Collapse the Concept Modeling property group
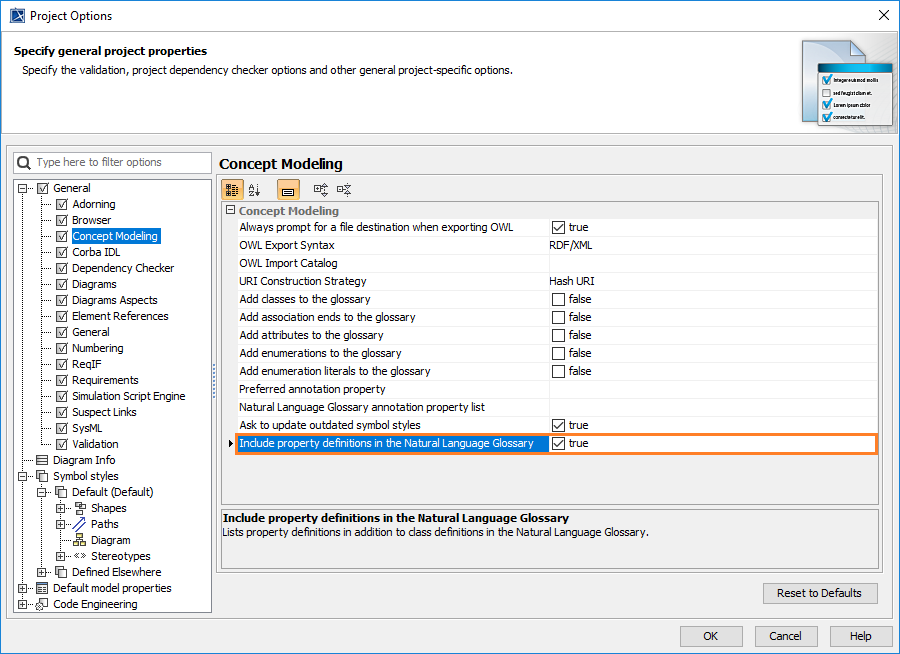 230,211
